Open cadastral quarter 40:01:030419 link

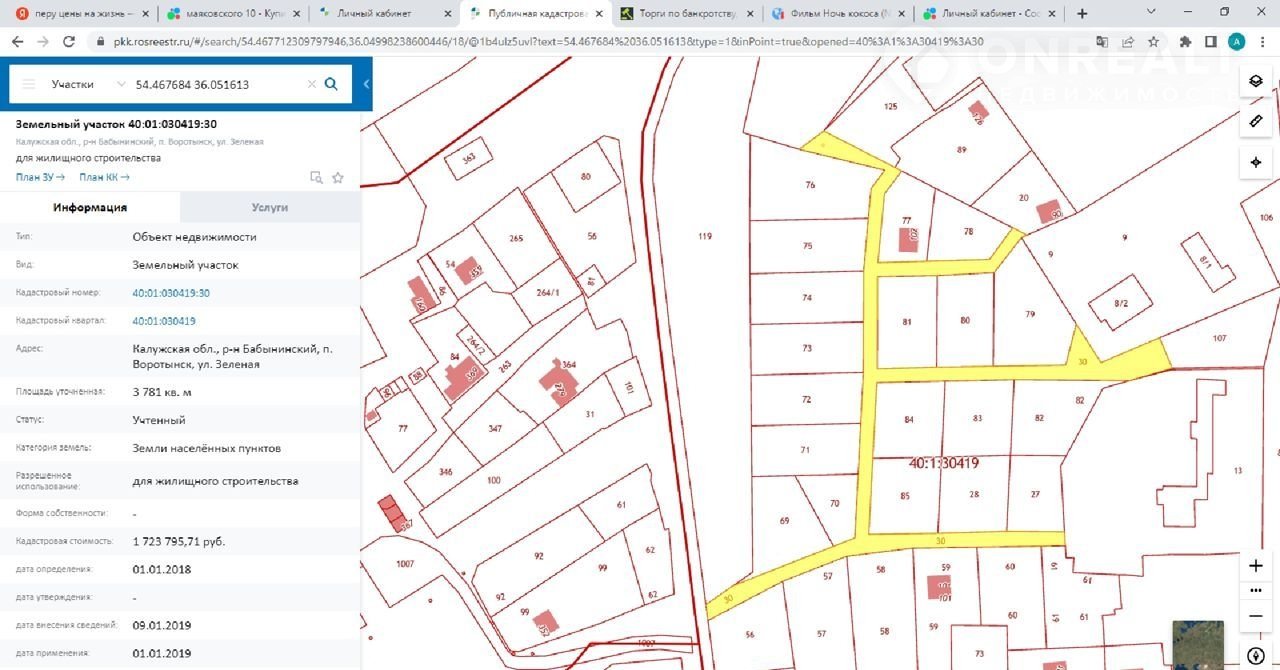click(164, 321)
